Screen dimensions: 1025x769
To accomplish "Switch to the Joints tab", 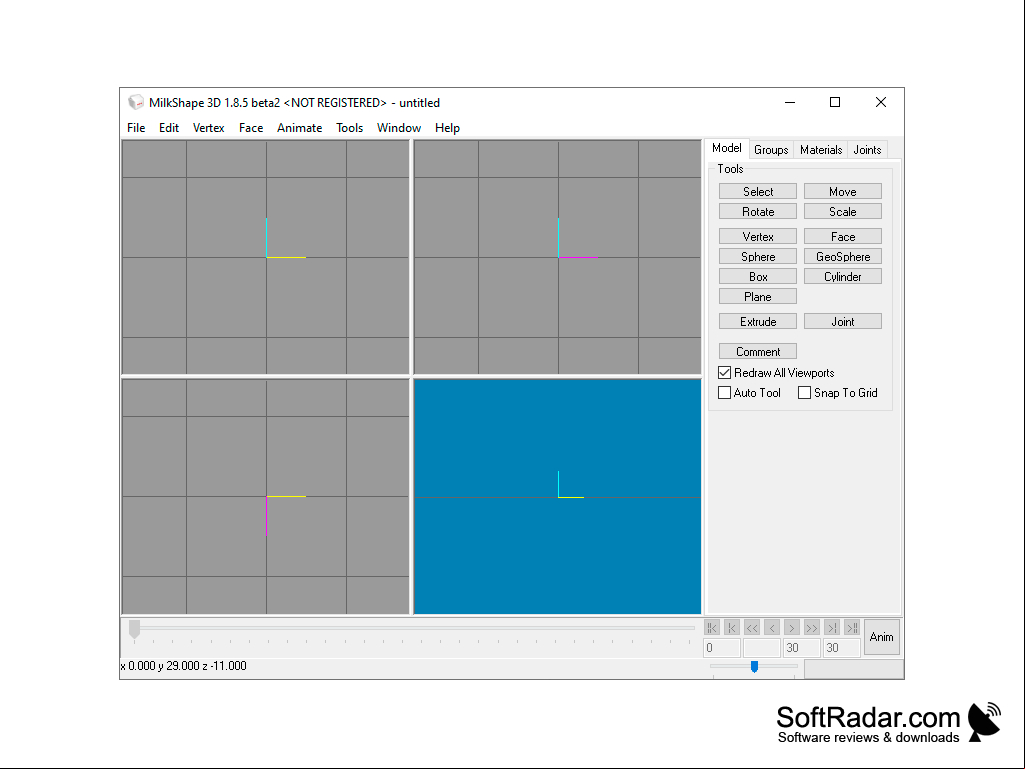I will [867, 150].
